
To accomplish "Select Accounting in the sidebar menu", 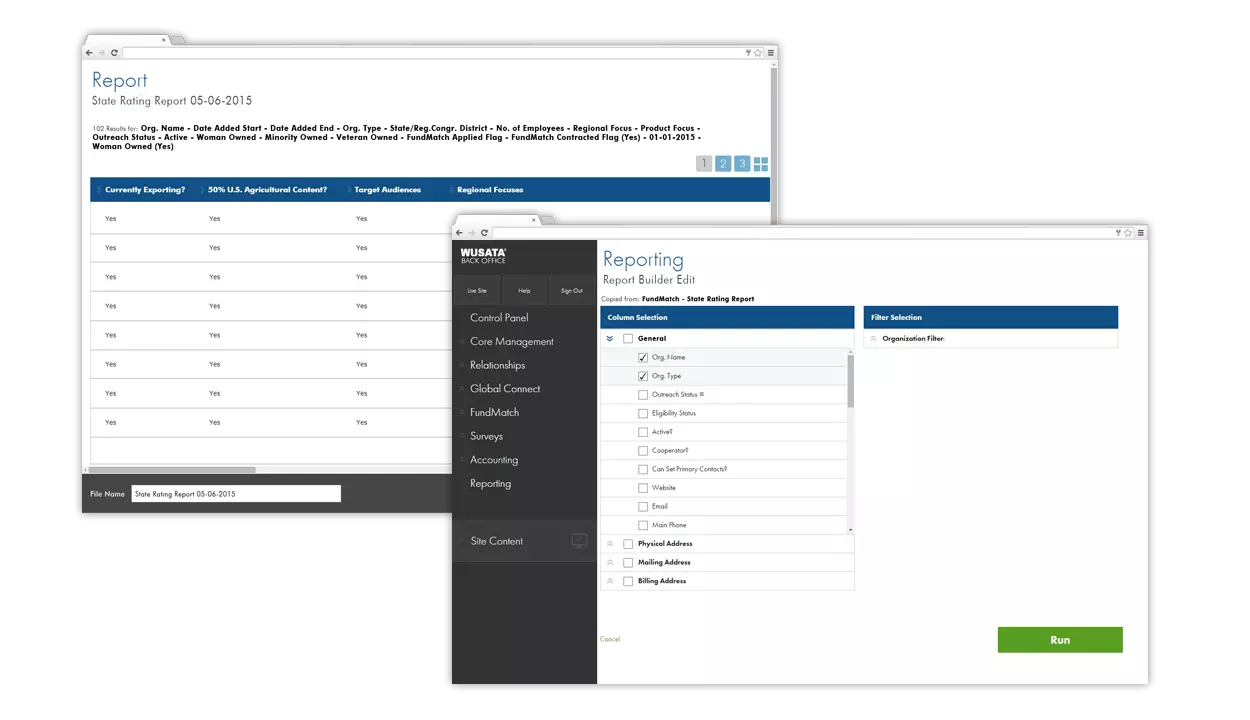I will (494, 460).
